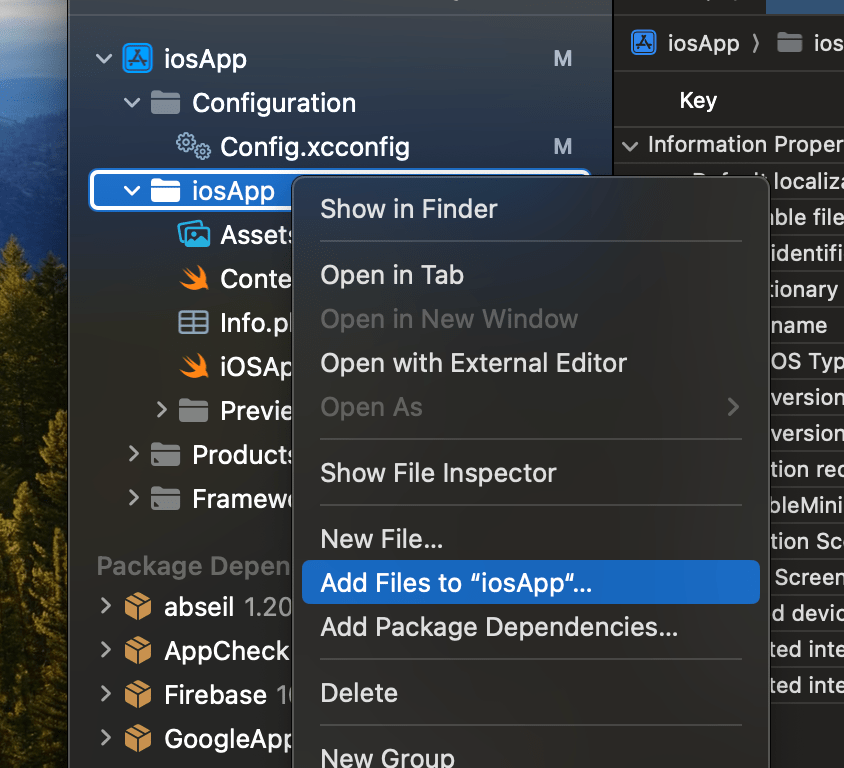Choose Add Package Dependencies menu item

click(x=498, y=627)
